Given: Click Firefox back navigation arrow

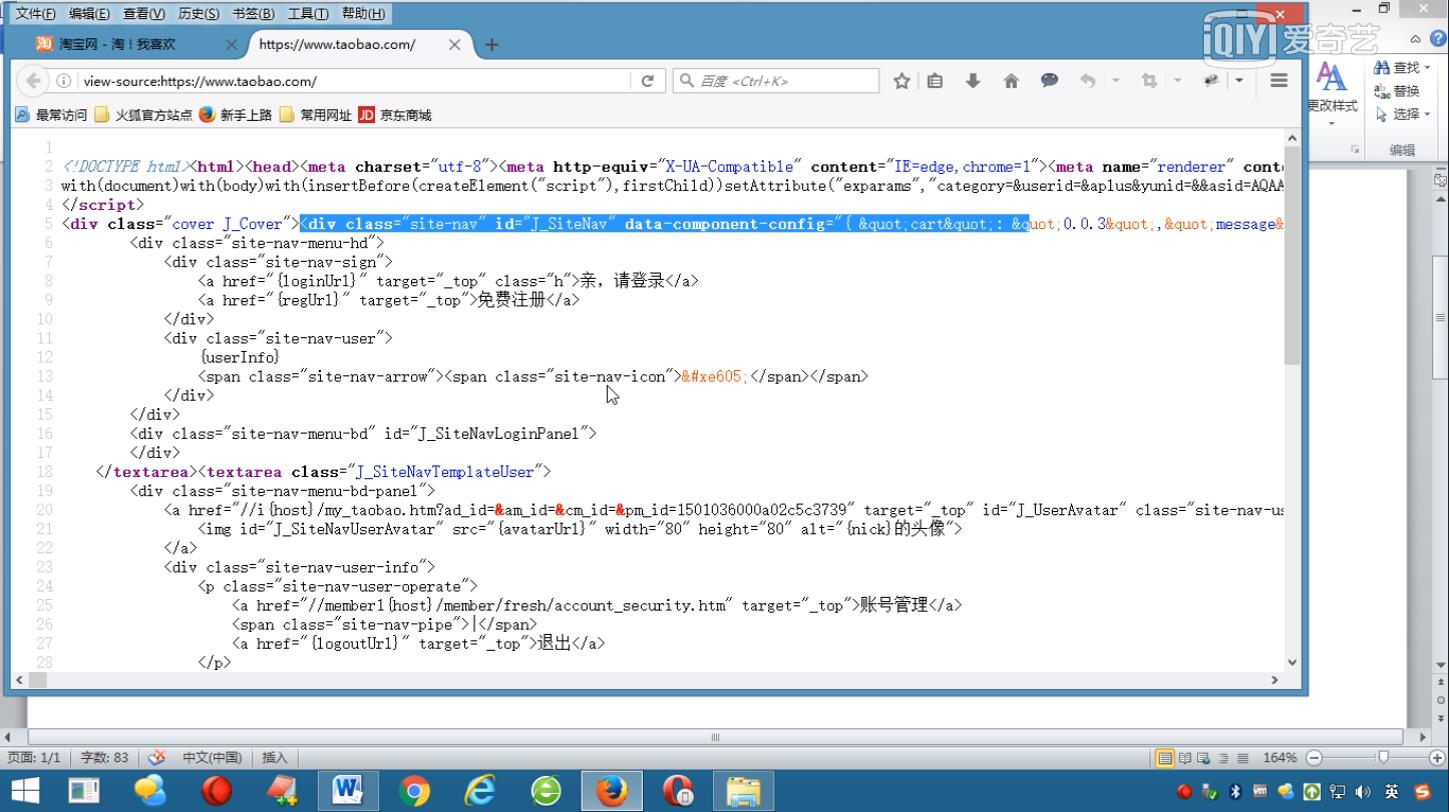Looking at the screenshot, I should (x=33, y=81).
